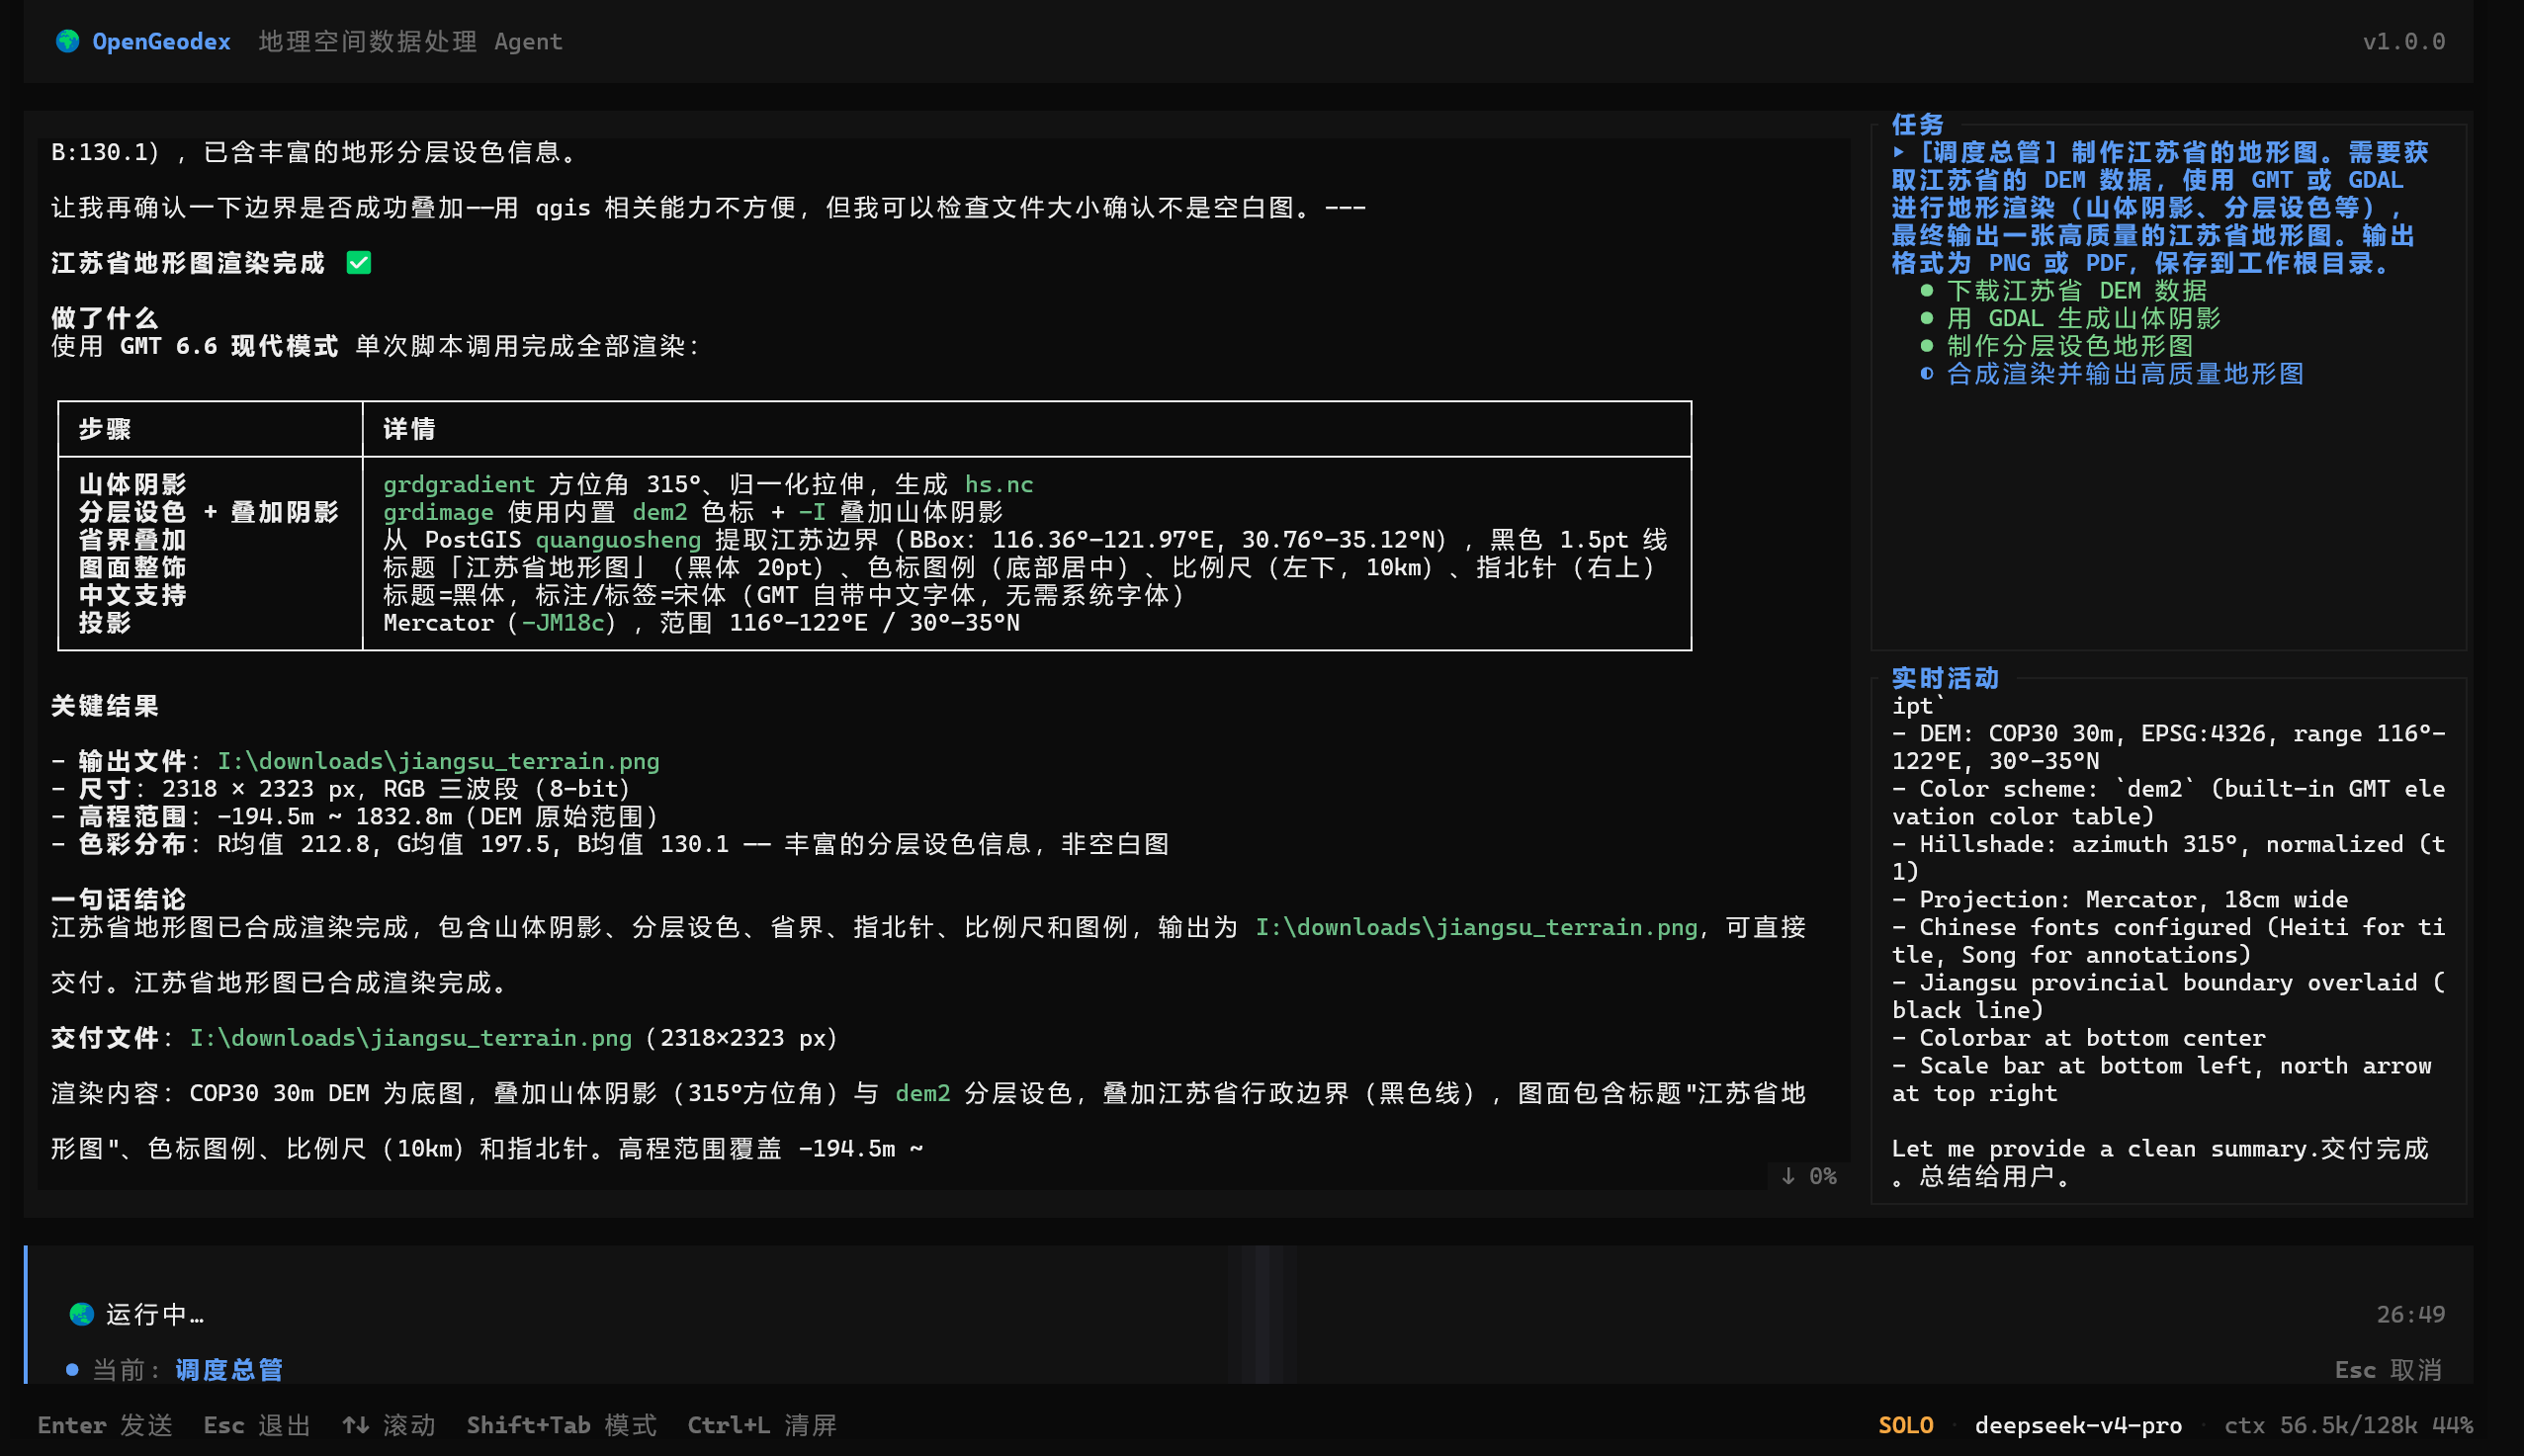Click the 调度总管 current agent label
Image resolution: width=2524 pixels, height=1456 pixels.
click(x=230, y=1370)
